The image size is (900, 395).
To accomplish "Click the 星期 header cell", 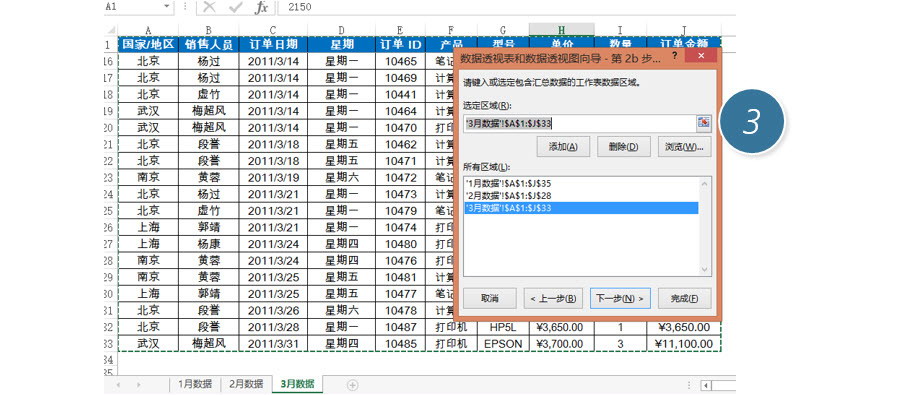I will click(342, 45).
